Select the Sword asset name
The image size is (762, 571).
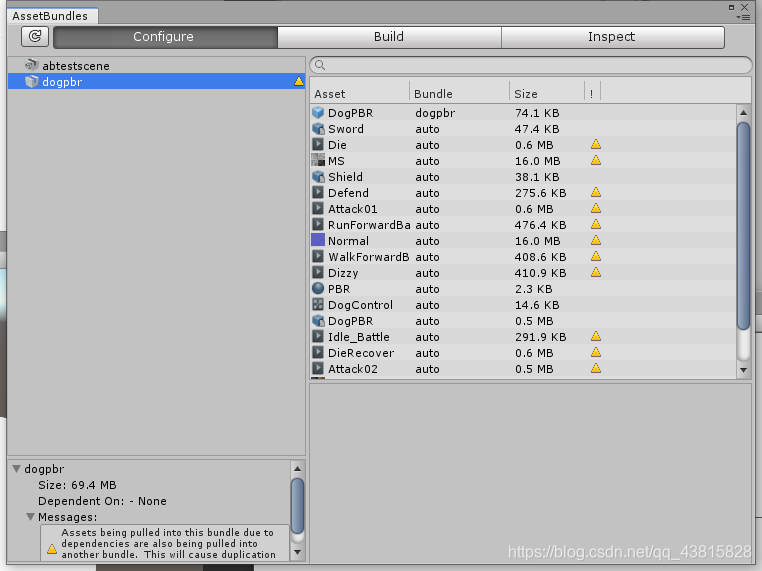(346, 129)
